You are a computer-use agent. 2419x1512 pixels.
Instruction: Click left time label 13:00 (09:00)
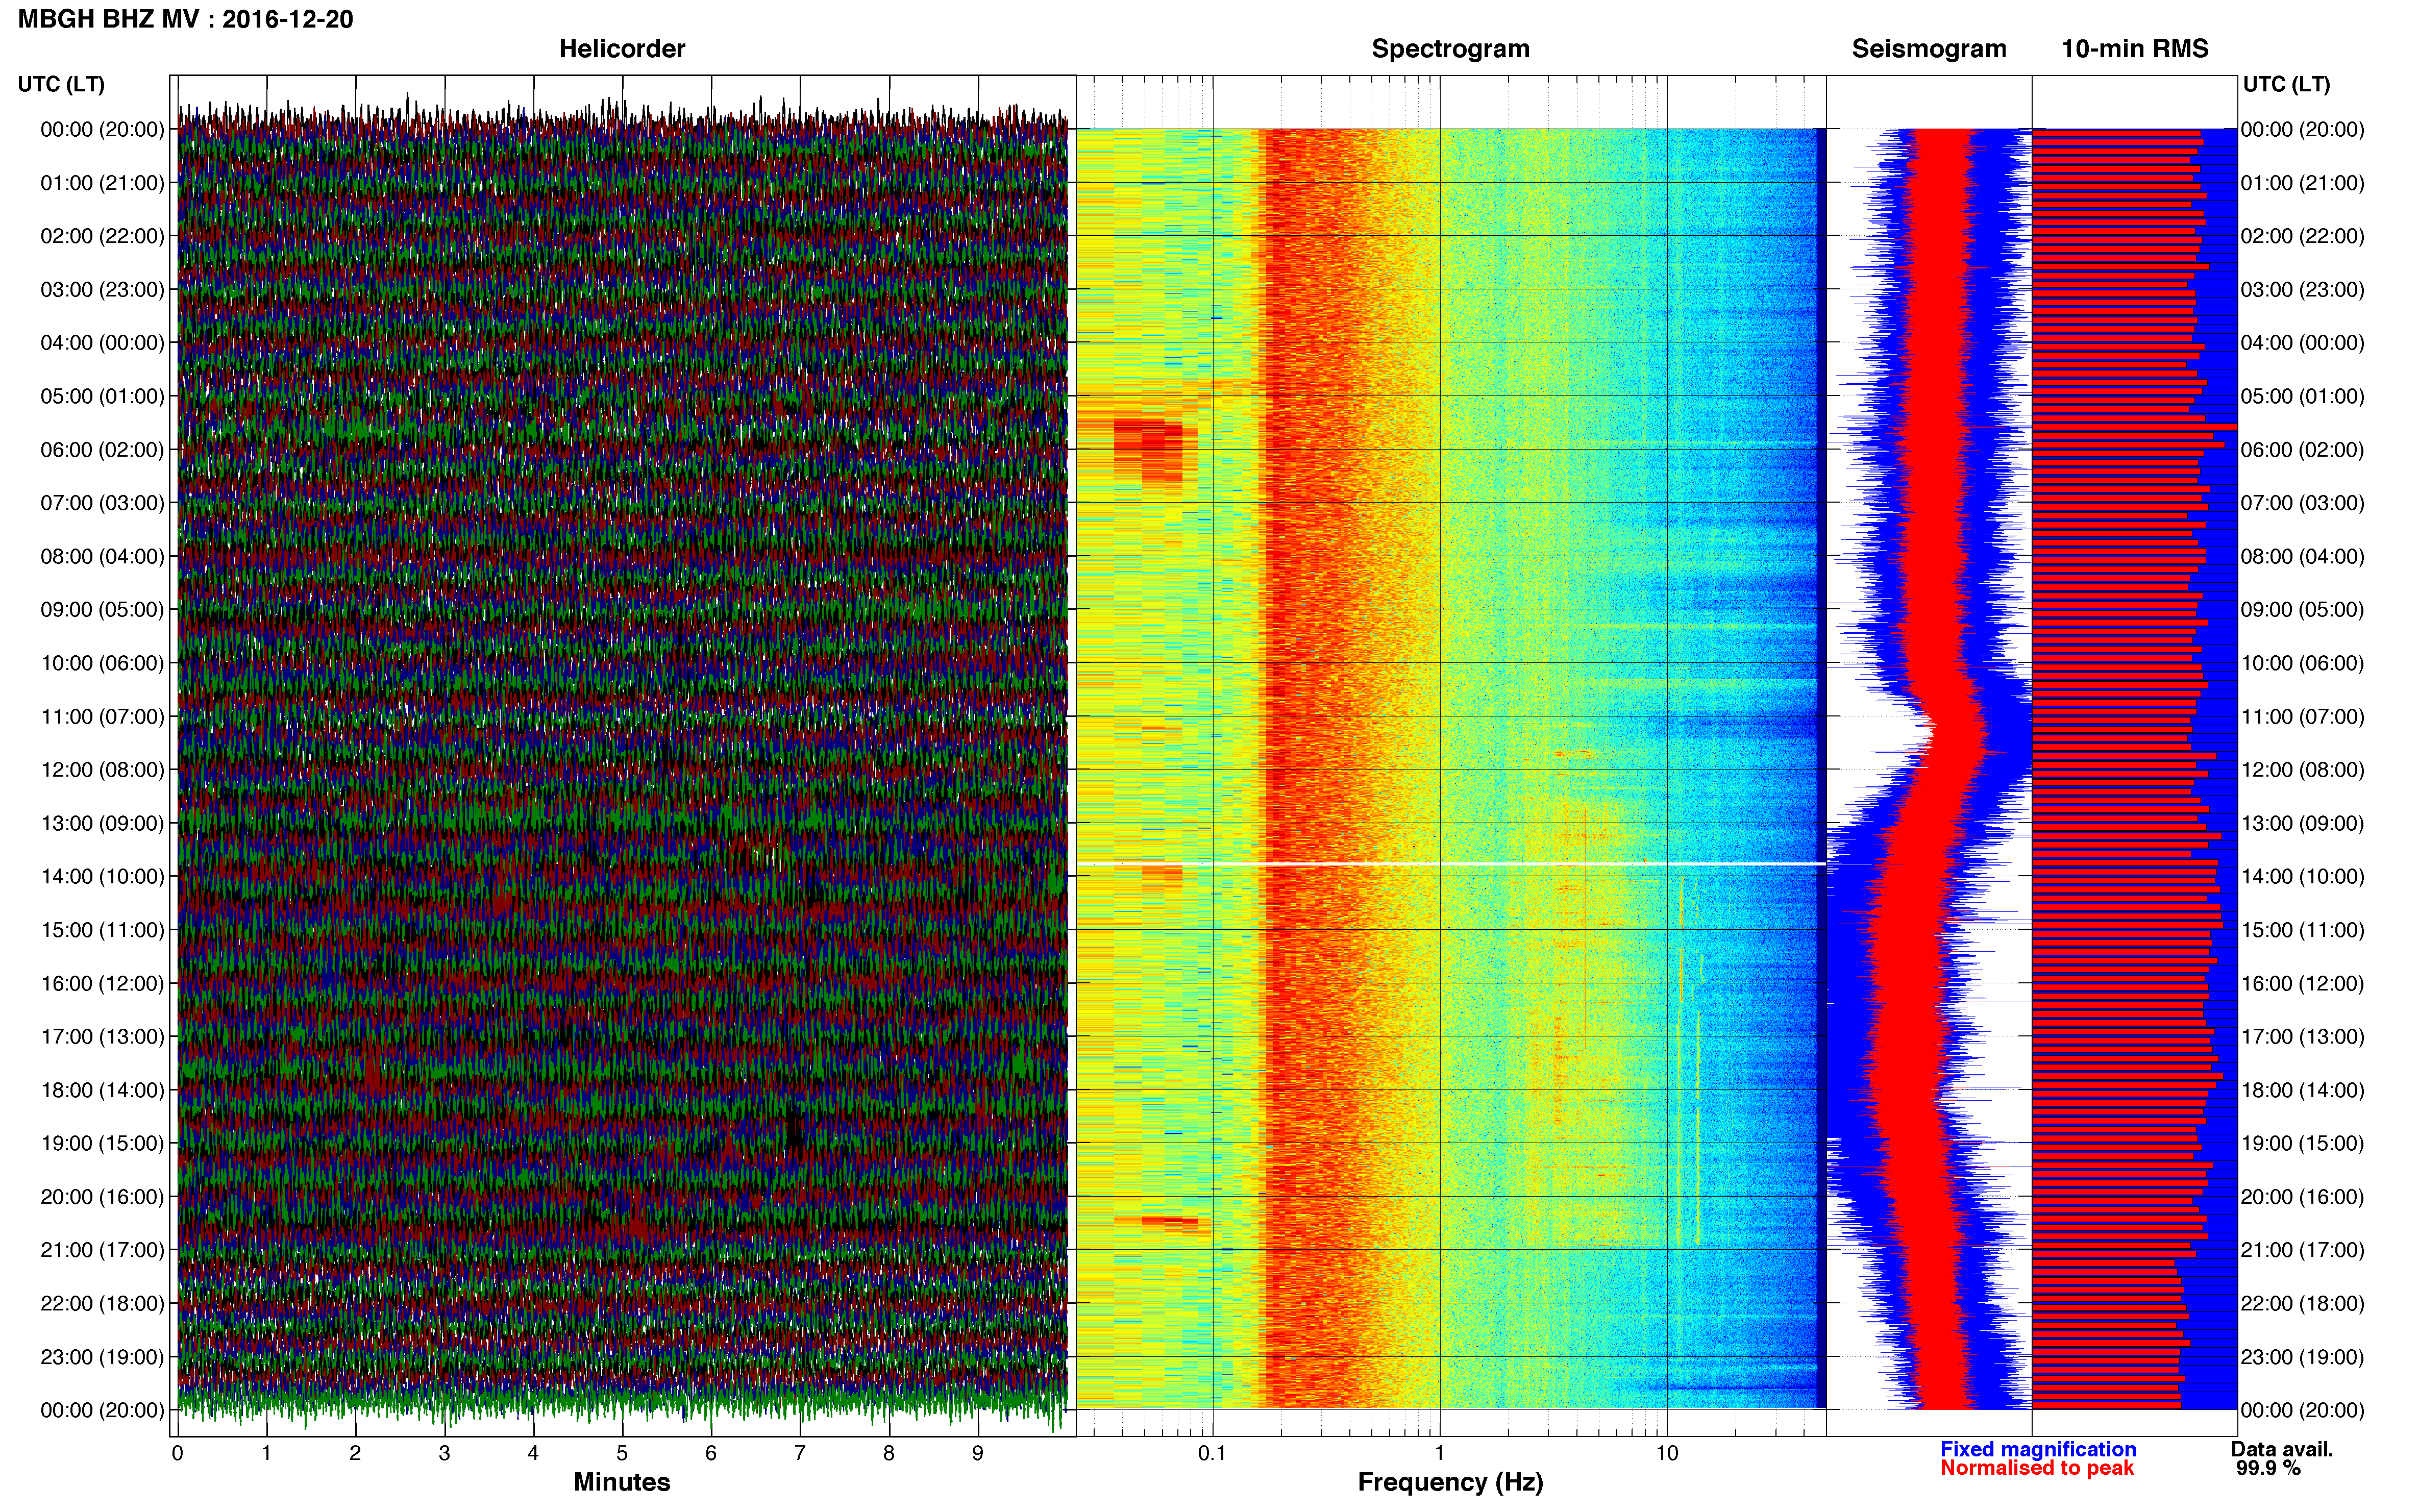[x=102, y=823]
